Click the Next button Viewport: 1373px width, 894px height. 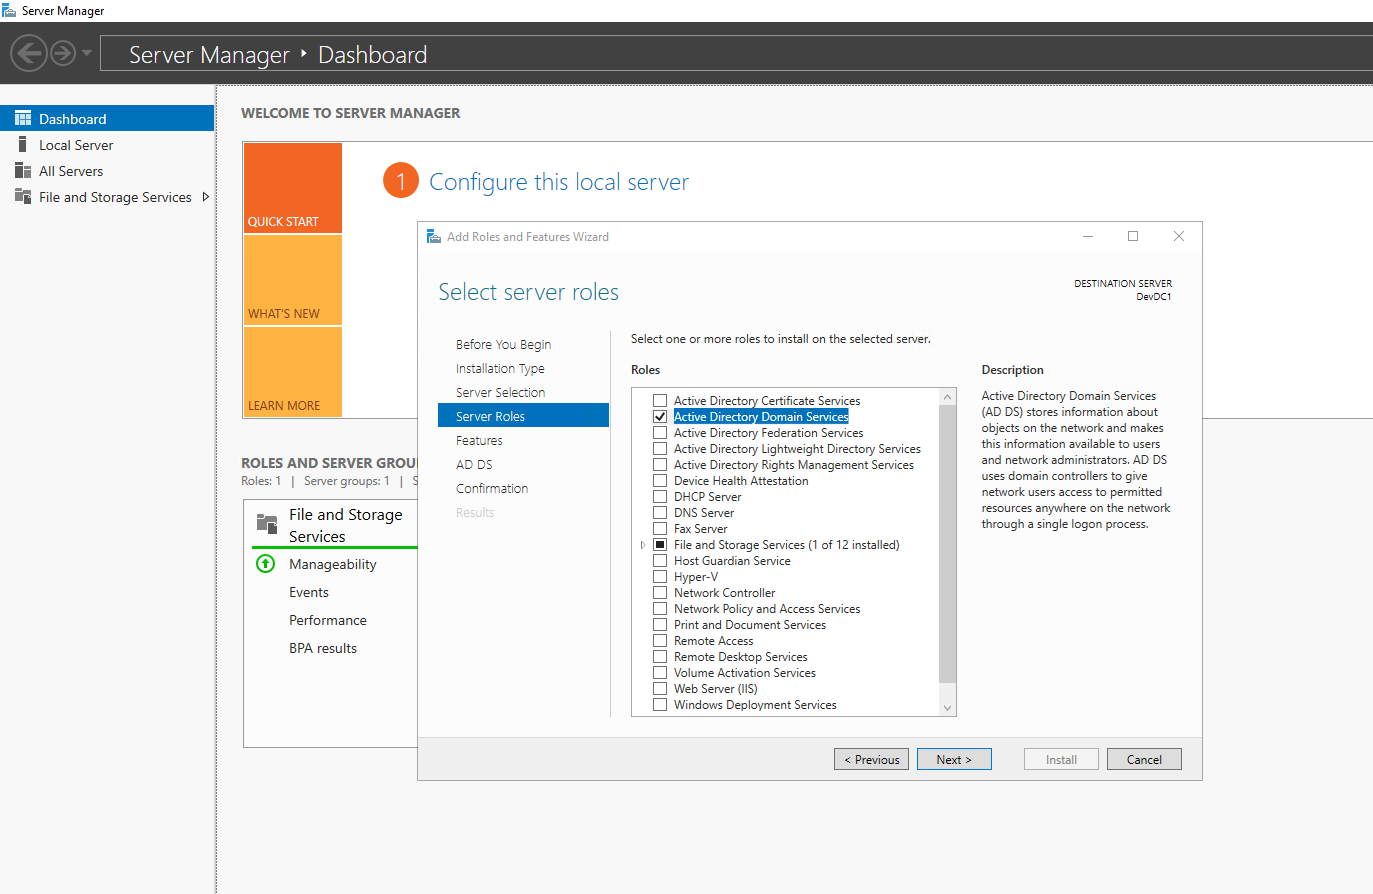tap(954, 759)
